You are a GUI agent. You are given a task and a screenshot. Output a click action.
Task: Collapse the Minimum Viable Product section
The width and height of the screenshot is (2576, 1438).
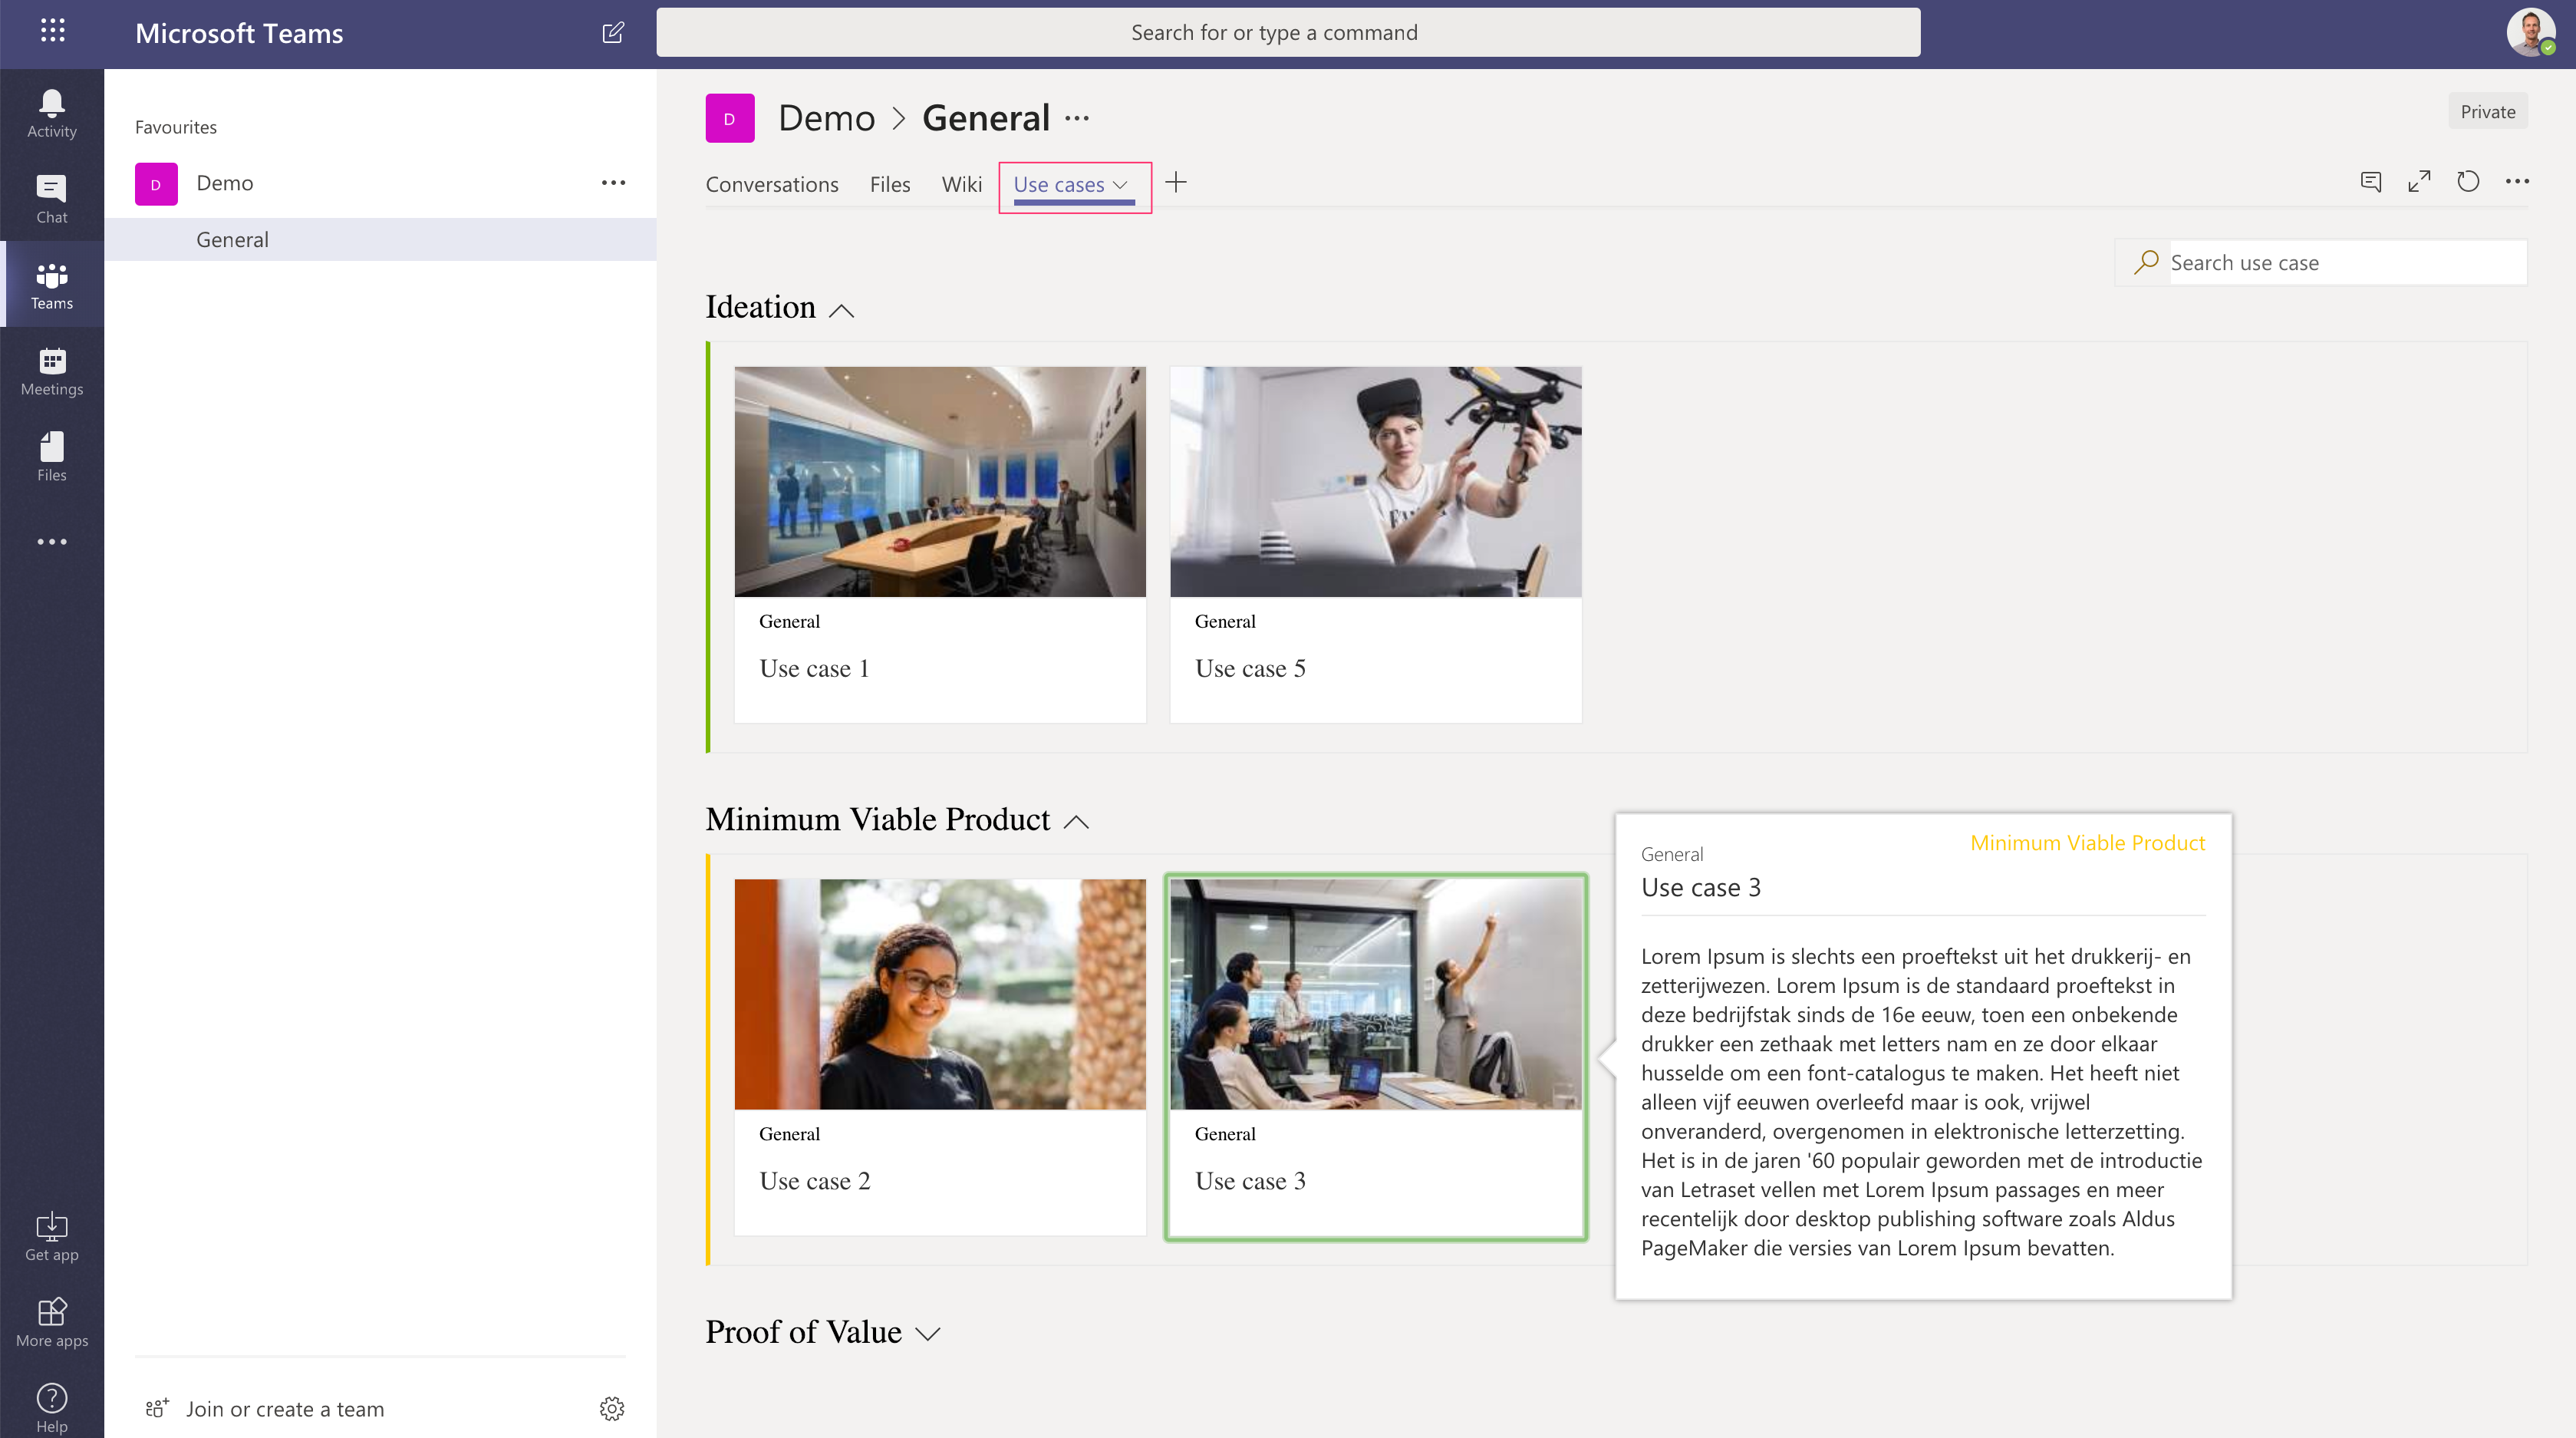[1076, 822]
